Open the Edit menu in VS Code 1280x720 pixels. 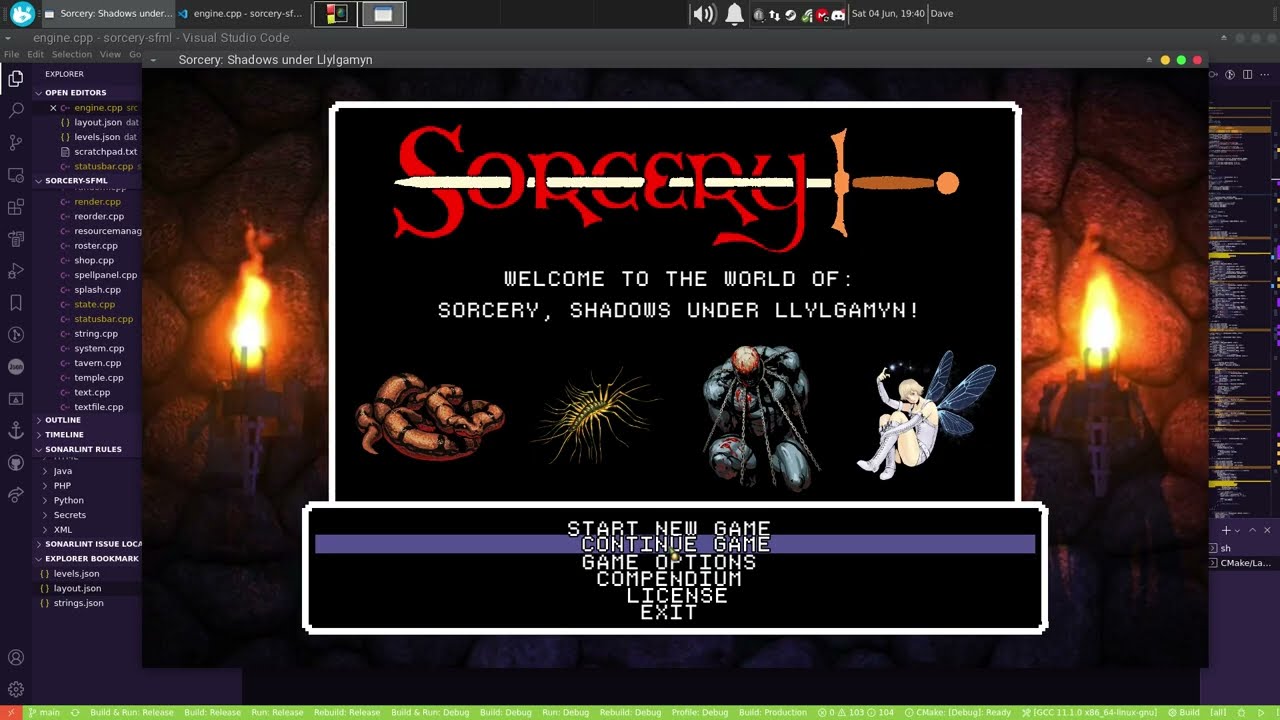pos(35,54)
